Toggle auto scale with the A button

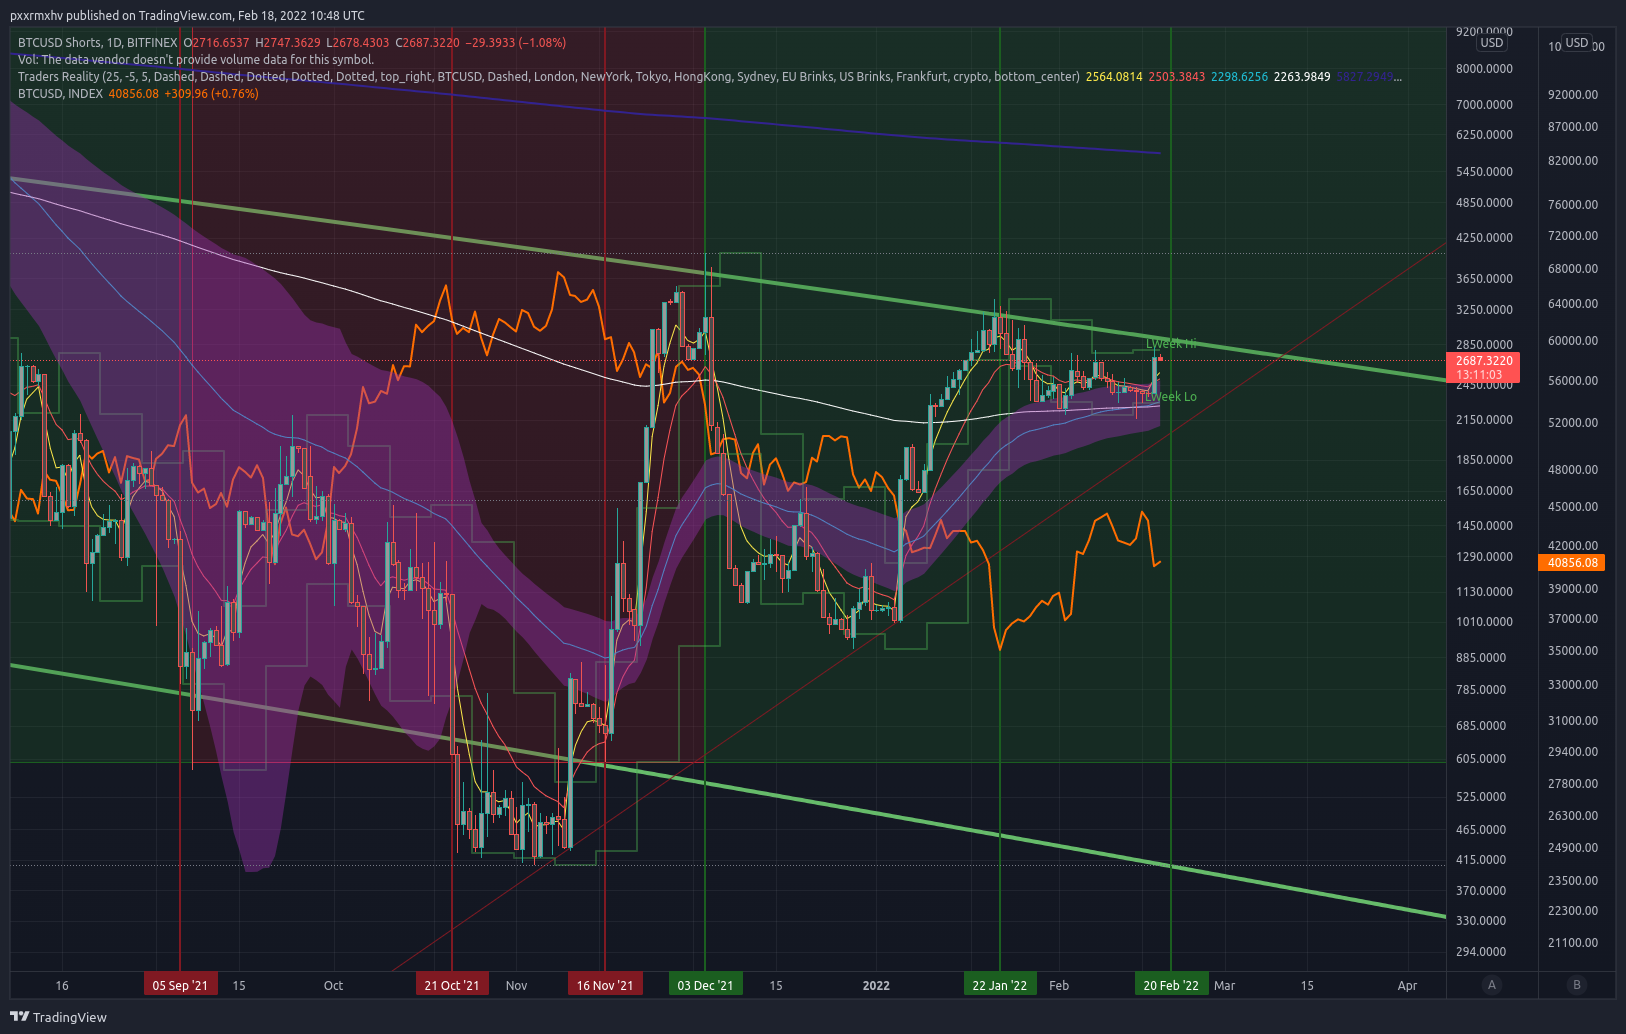click(x=1492, y=985)
